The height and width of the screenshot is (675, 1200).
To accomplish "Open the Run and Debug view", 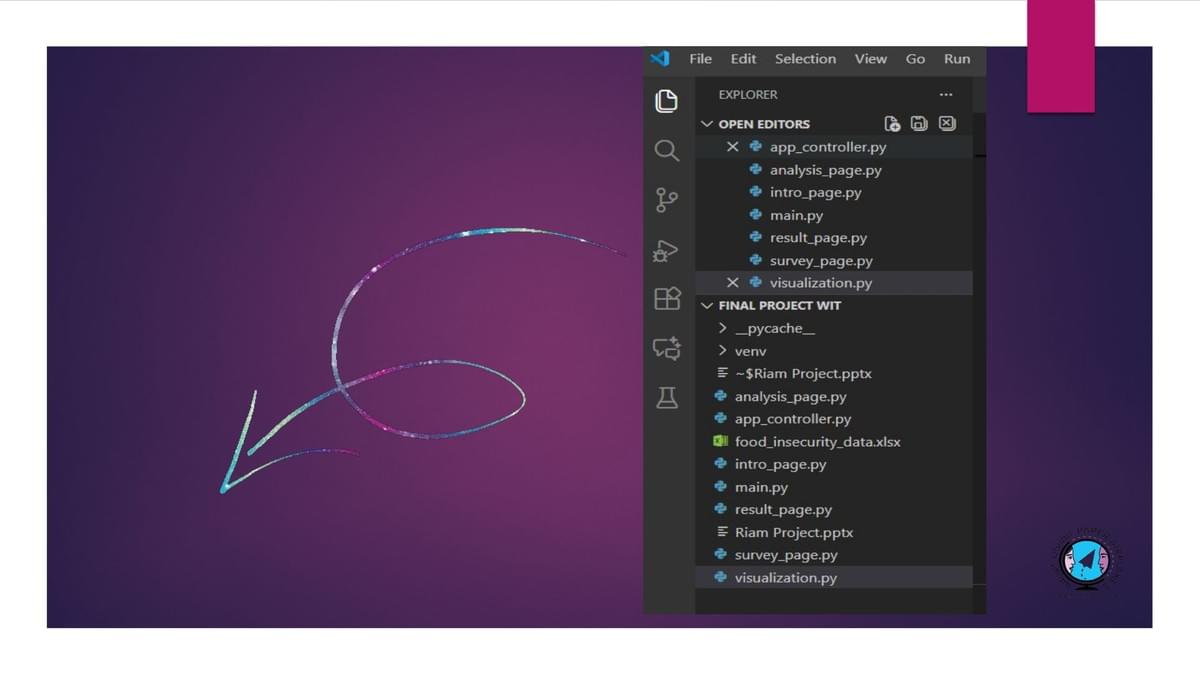I will pos(666,250).
